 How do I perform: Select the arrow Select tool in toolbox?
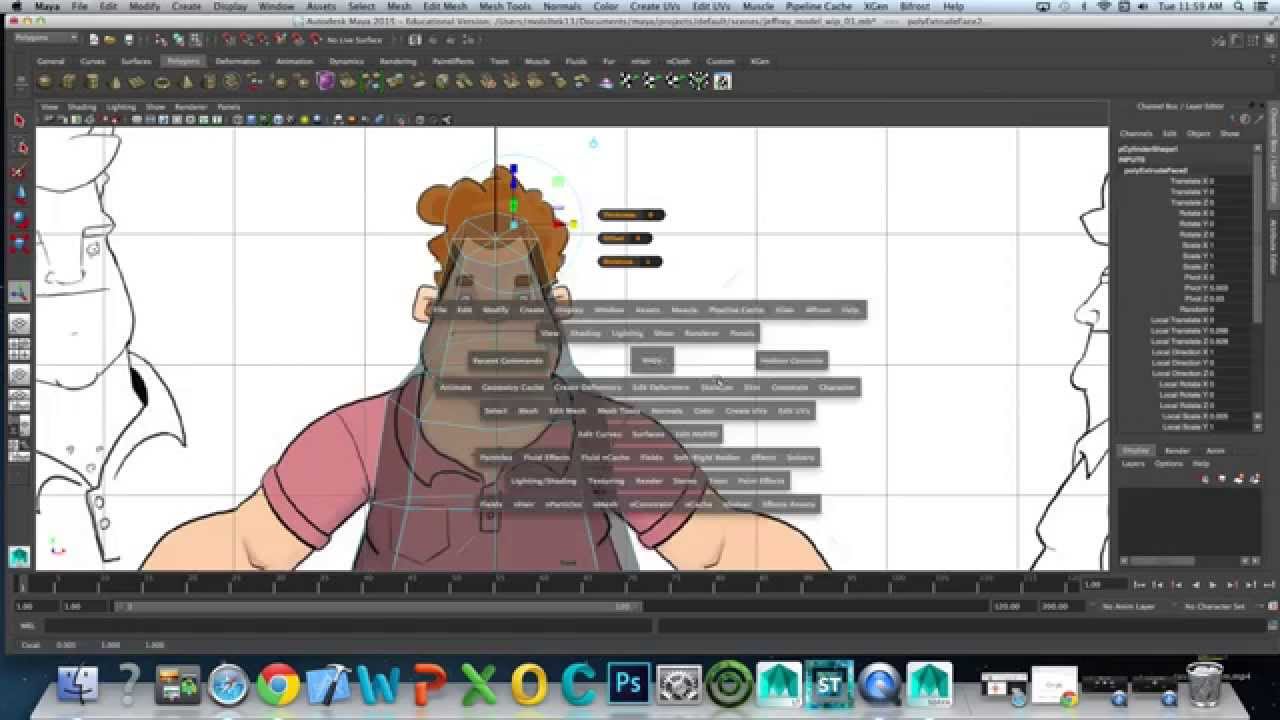[x=19, y=120]
